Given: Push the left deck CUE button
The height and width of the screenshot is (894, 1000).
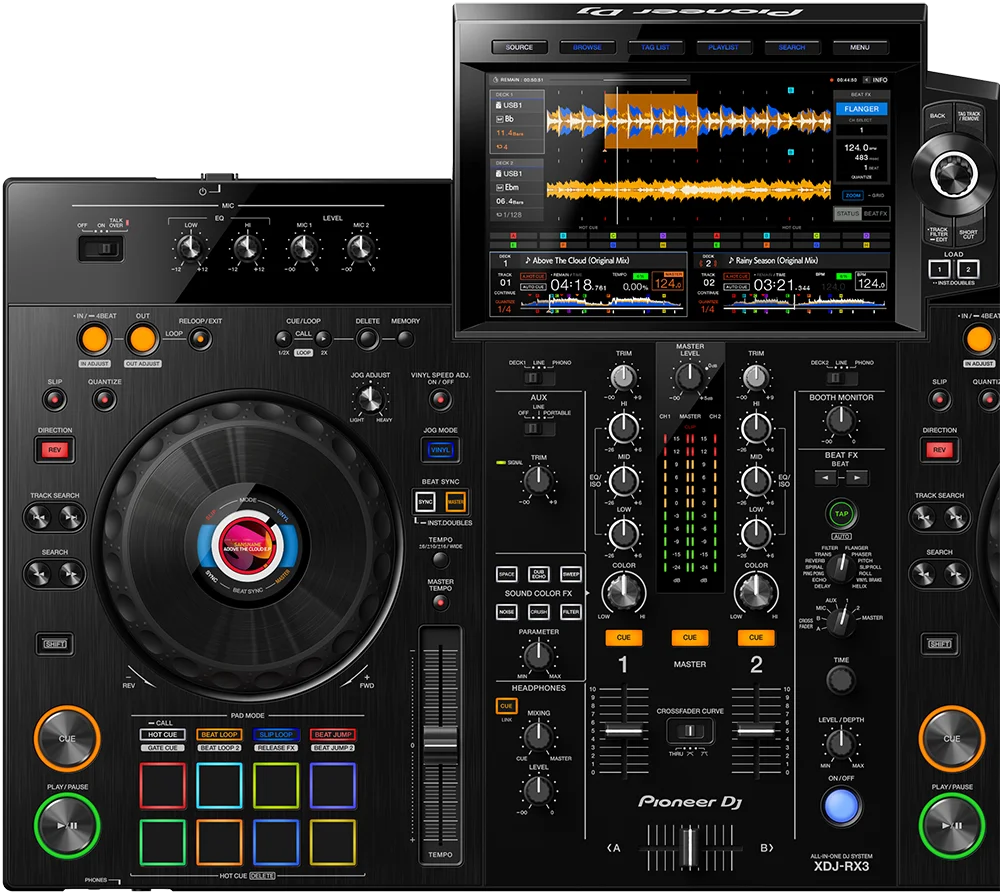Looking at the screenshot, I should 67,738.
